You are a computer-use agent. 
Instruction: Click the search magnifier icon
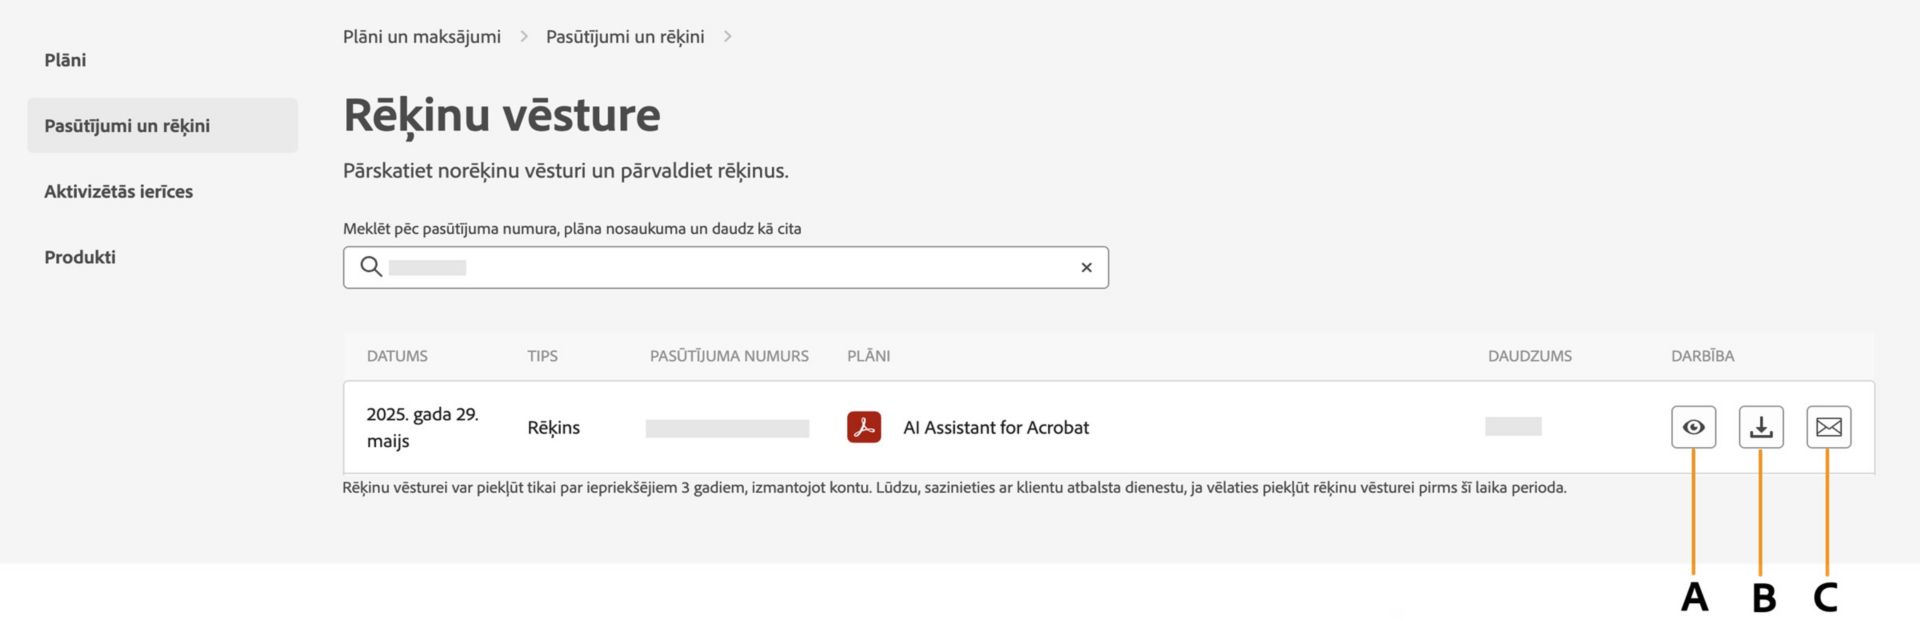click(371, 267)
